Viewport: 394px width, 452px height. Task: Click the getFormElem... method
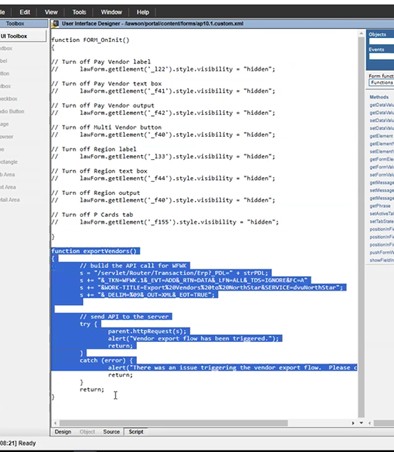click(382, 159)
